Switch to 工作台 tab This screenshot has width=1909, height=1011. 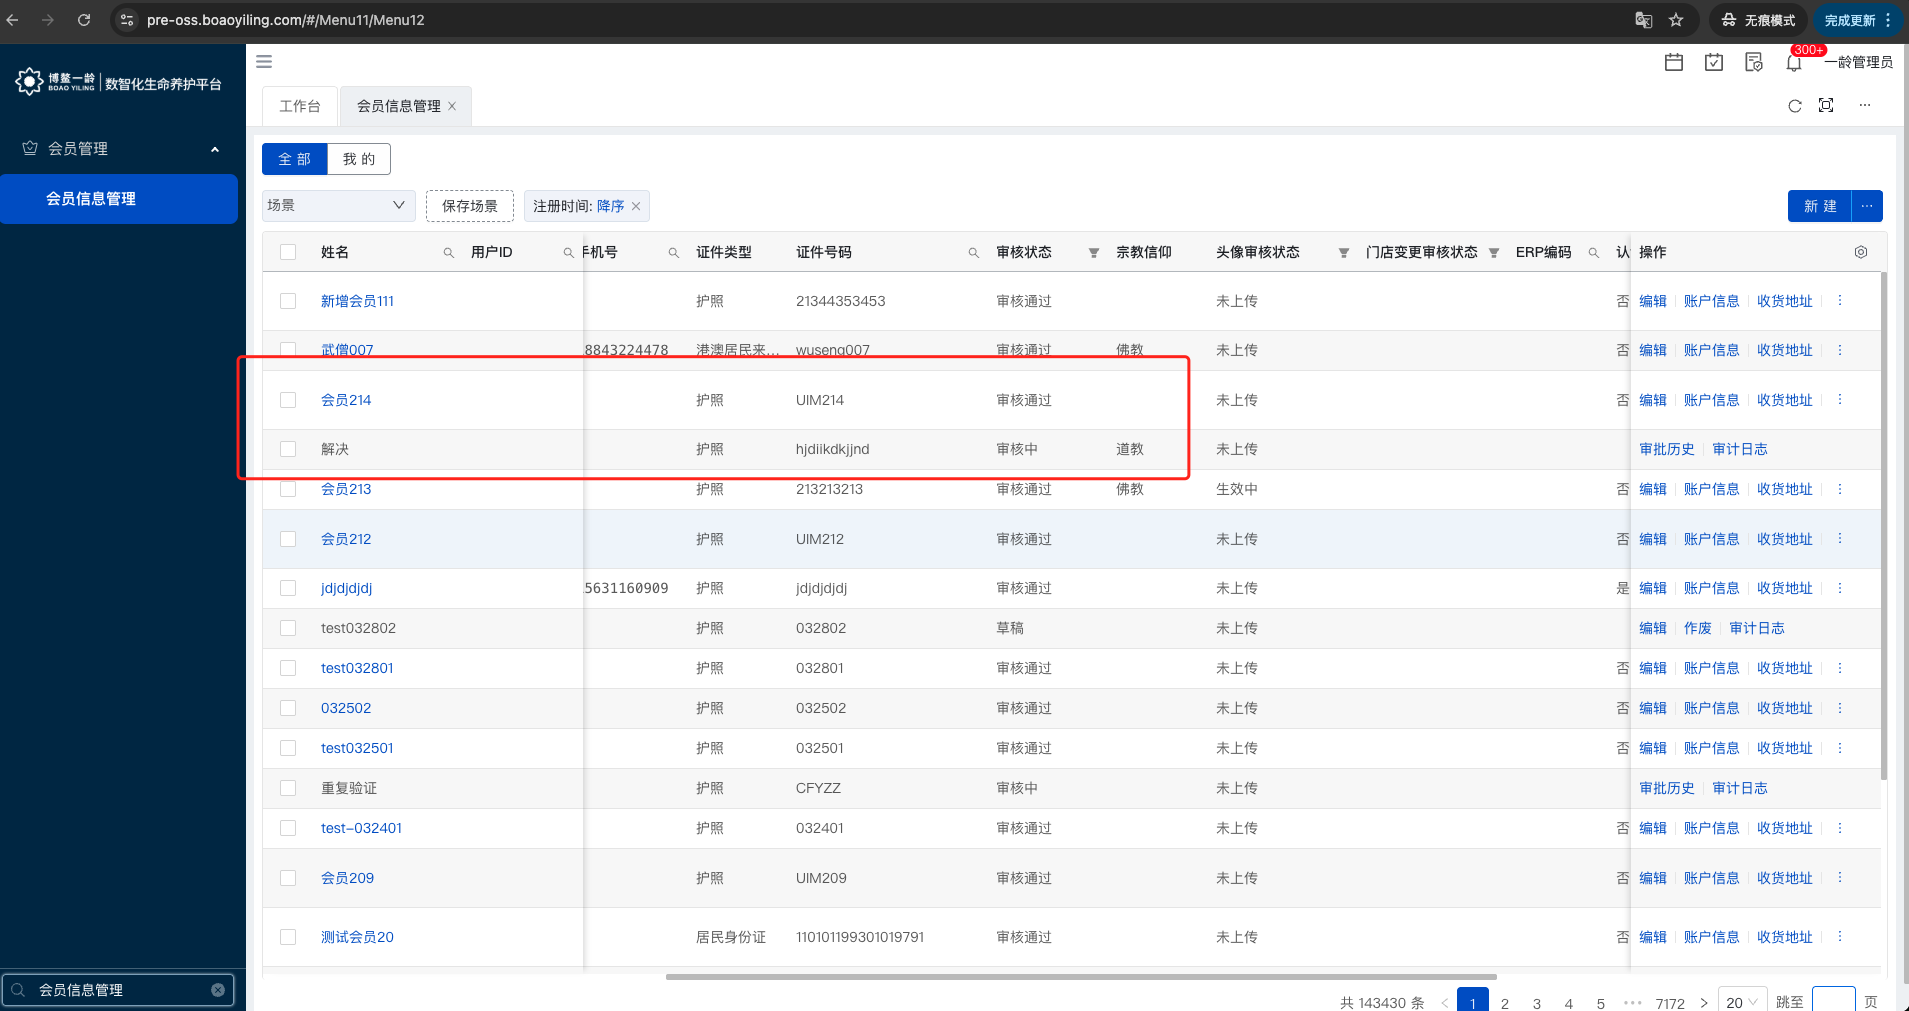point(300,106)
